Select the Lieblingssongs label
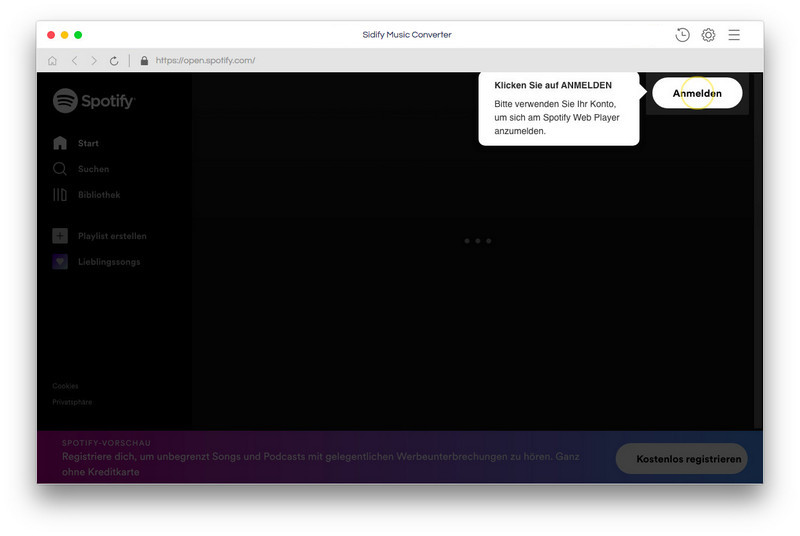This screenshot has width=800, height=536. (x=109, y=262)
